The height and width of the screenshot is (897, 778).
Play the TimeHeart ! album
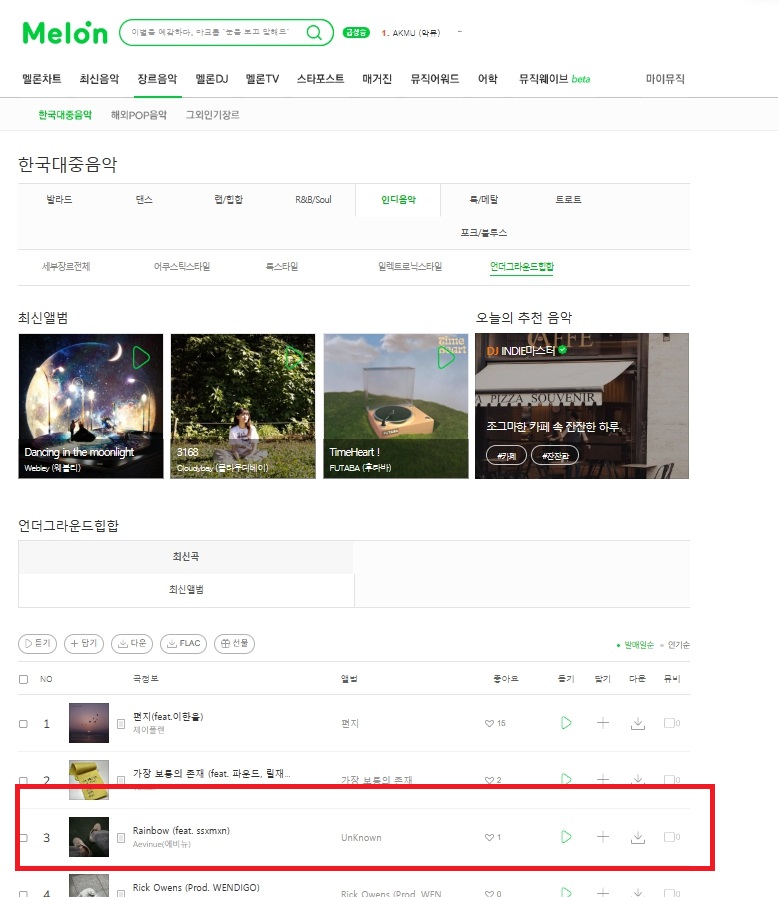446,358
